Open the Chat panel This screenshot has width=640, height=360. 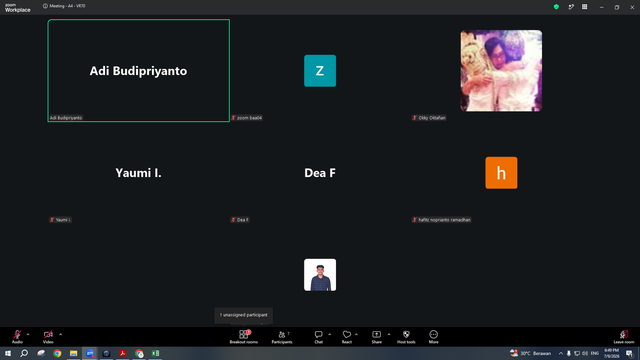click(318, 337)
